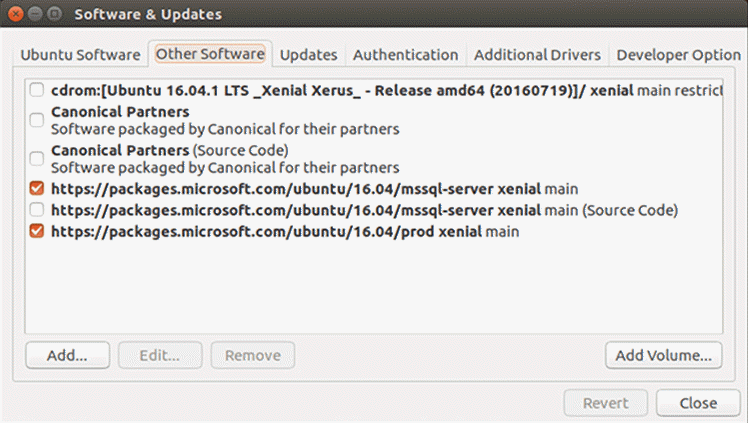Select the 'Canonical Partners (Source Code)' row text
Image resolution: width=748 pixels, height=423 pixels.
tap(225, 159)
